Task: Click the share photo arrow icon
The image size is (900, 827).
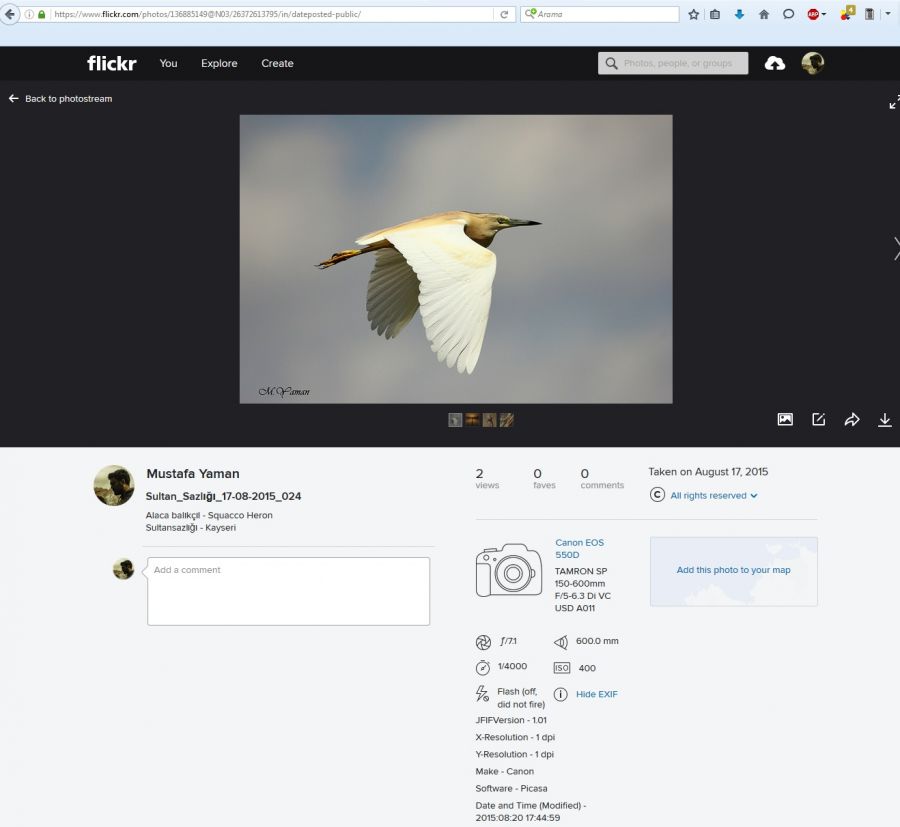Action: 851,420
